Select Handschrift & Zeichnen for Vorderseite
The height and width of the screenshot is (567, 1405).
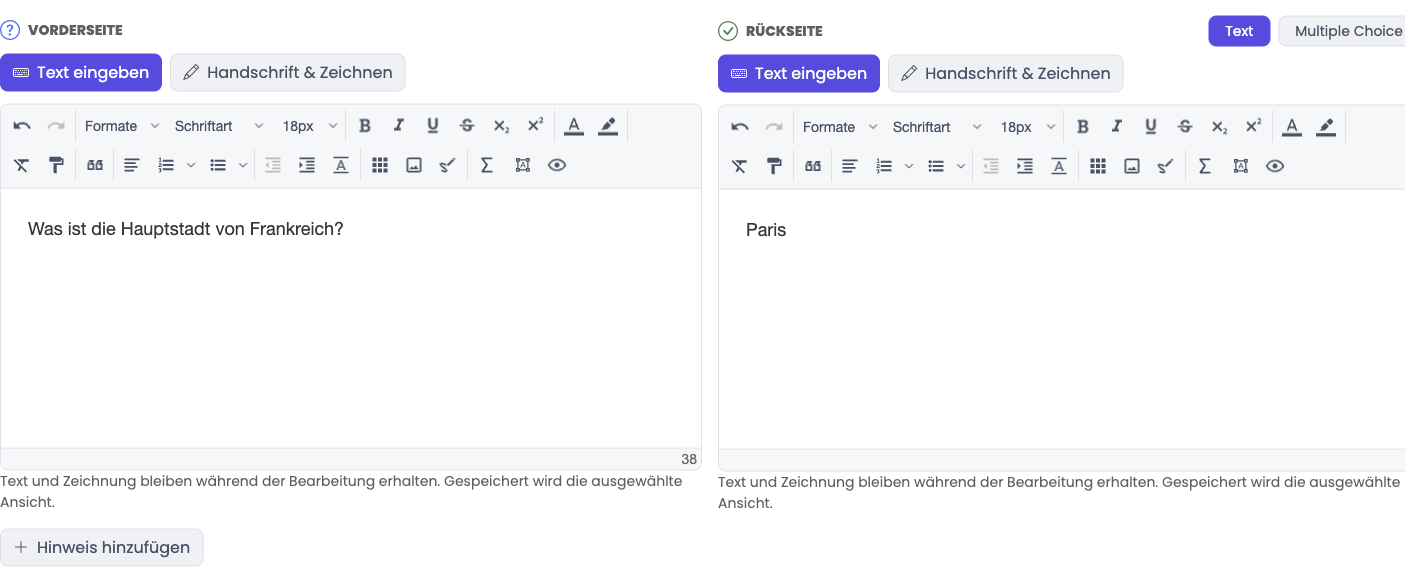pos(288,72)
